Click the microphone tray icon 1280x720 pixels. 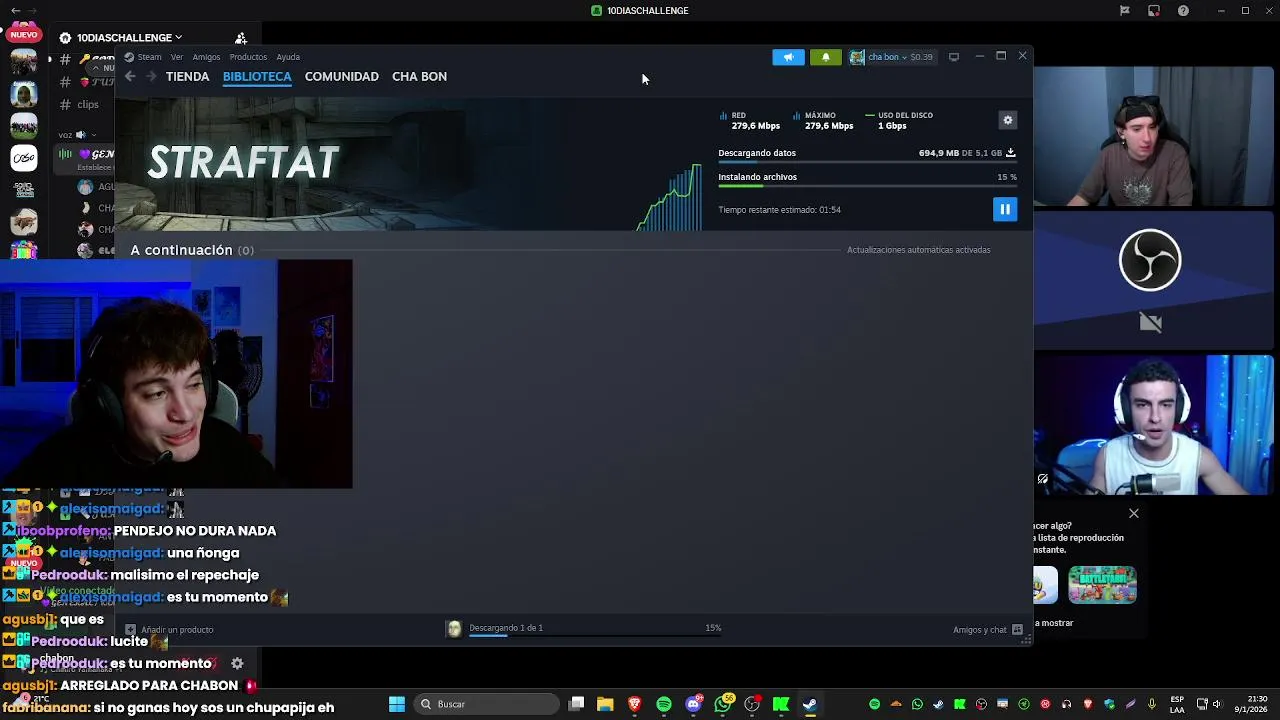[1152, 704]
